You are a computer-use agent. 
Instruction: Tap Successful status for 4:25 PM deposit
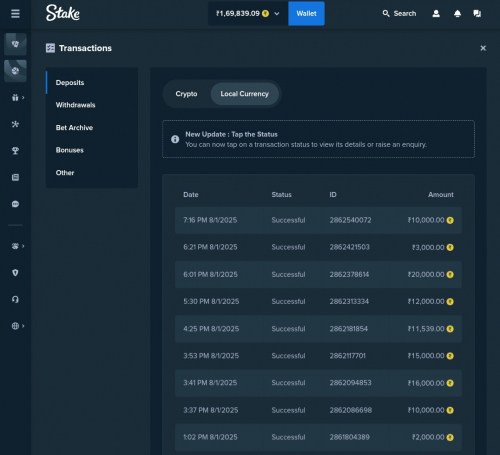288,329
